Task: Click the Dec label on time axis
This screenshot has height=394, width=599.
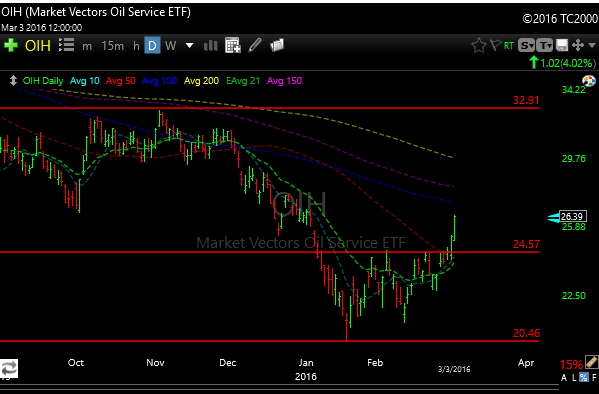Action: (228, 363)
